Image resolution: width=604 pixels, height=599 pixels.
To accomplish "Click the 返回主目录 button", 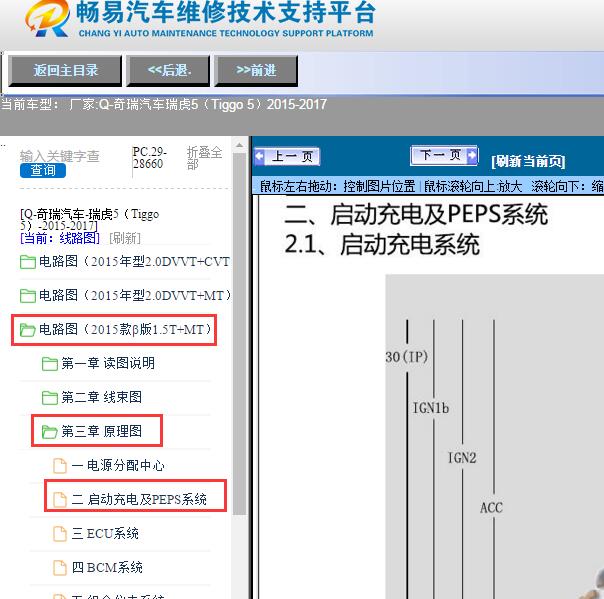I will pyautogui.click(x=65, y=70).
